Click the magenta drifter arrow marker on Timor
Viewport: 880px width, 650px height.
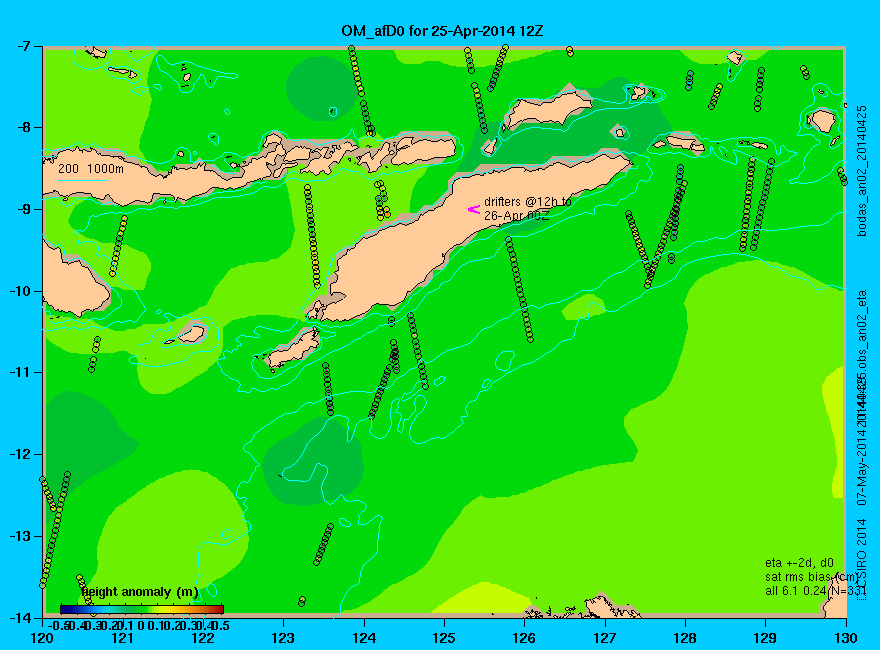click(474, 209)
